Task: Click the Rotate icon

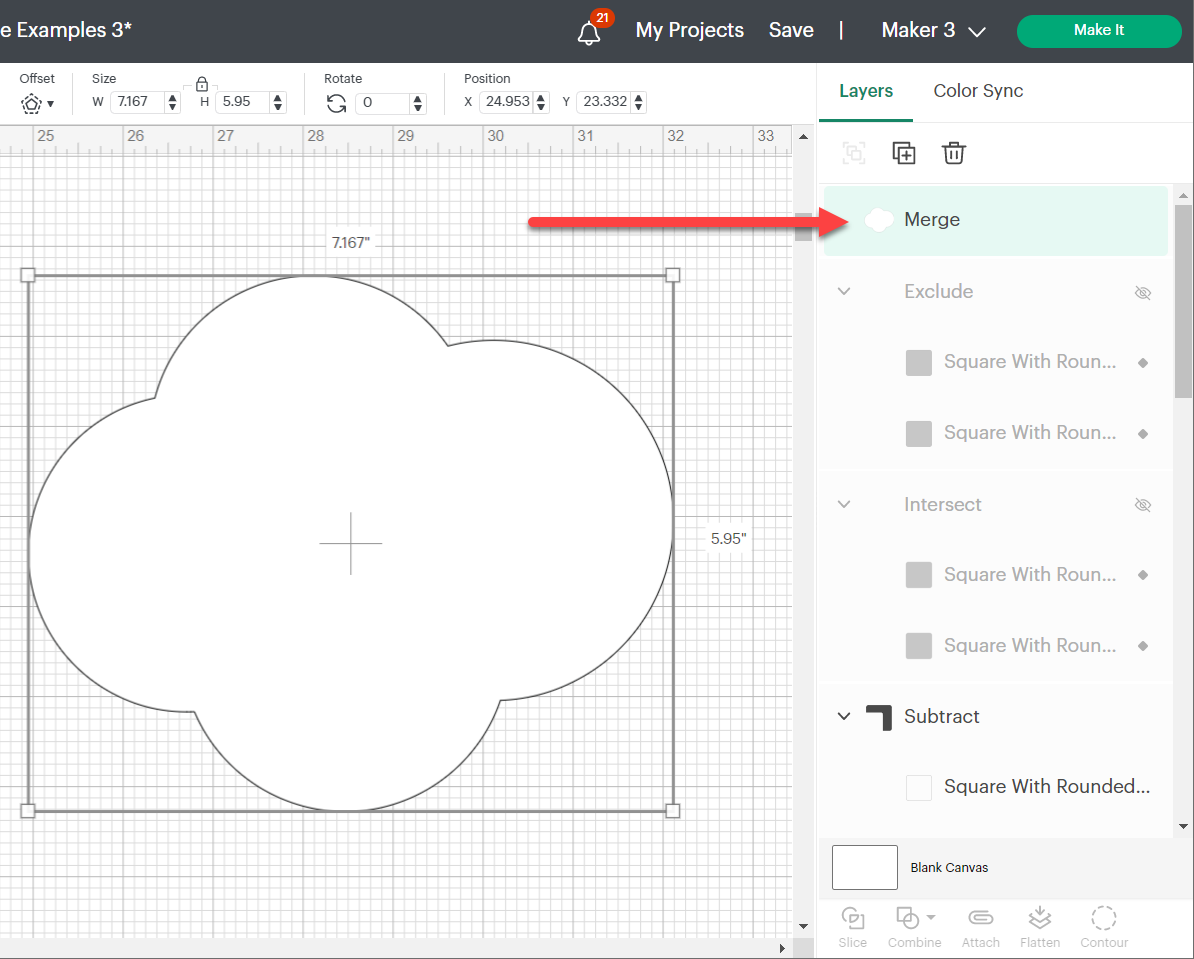Action: pyautogui.click(x=337, y=103)
